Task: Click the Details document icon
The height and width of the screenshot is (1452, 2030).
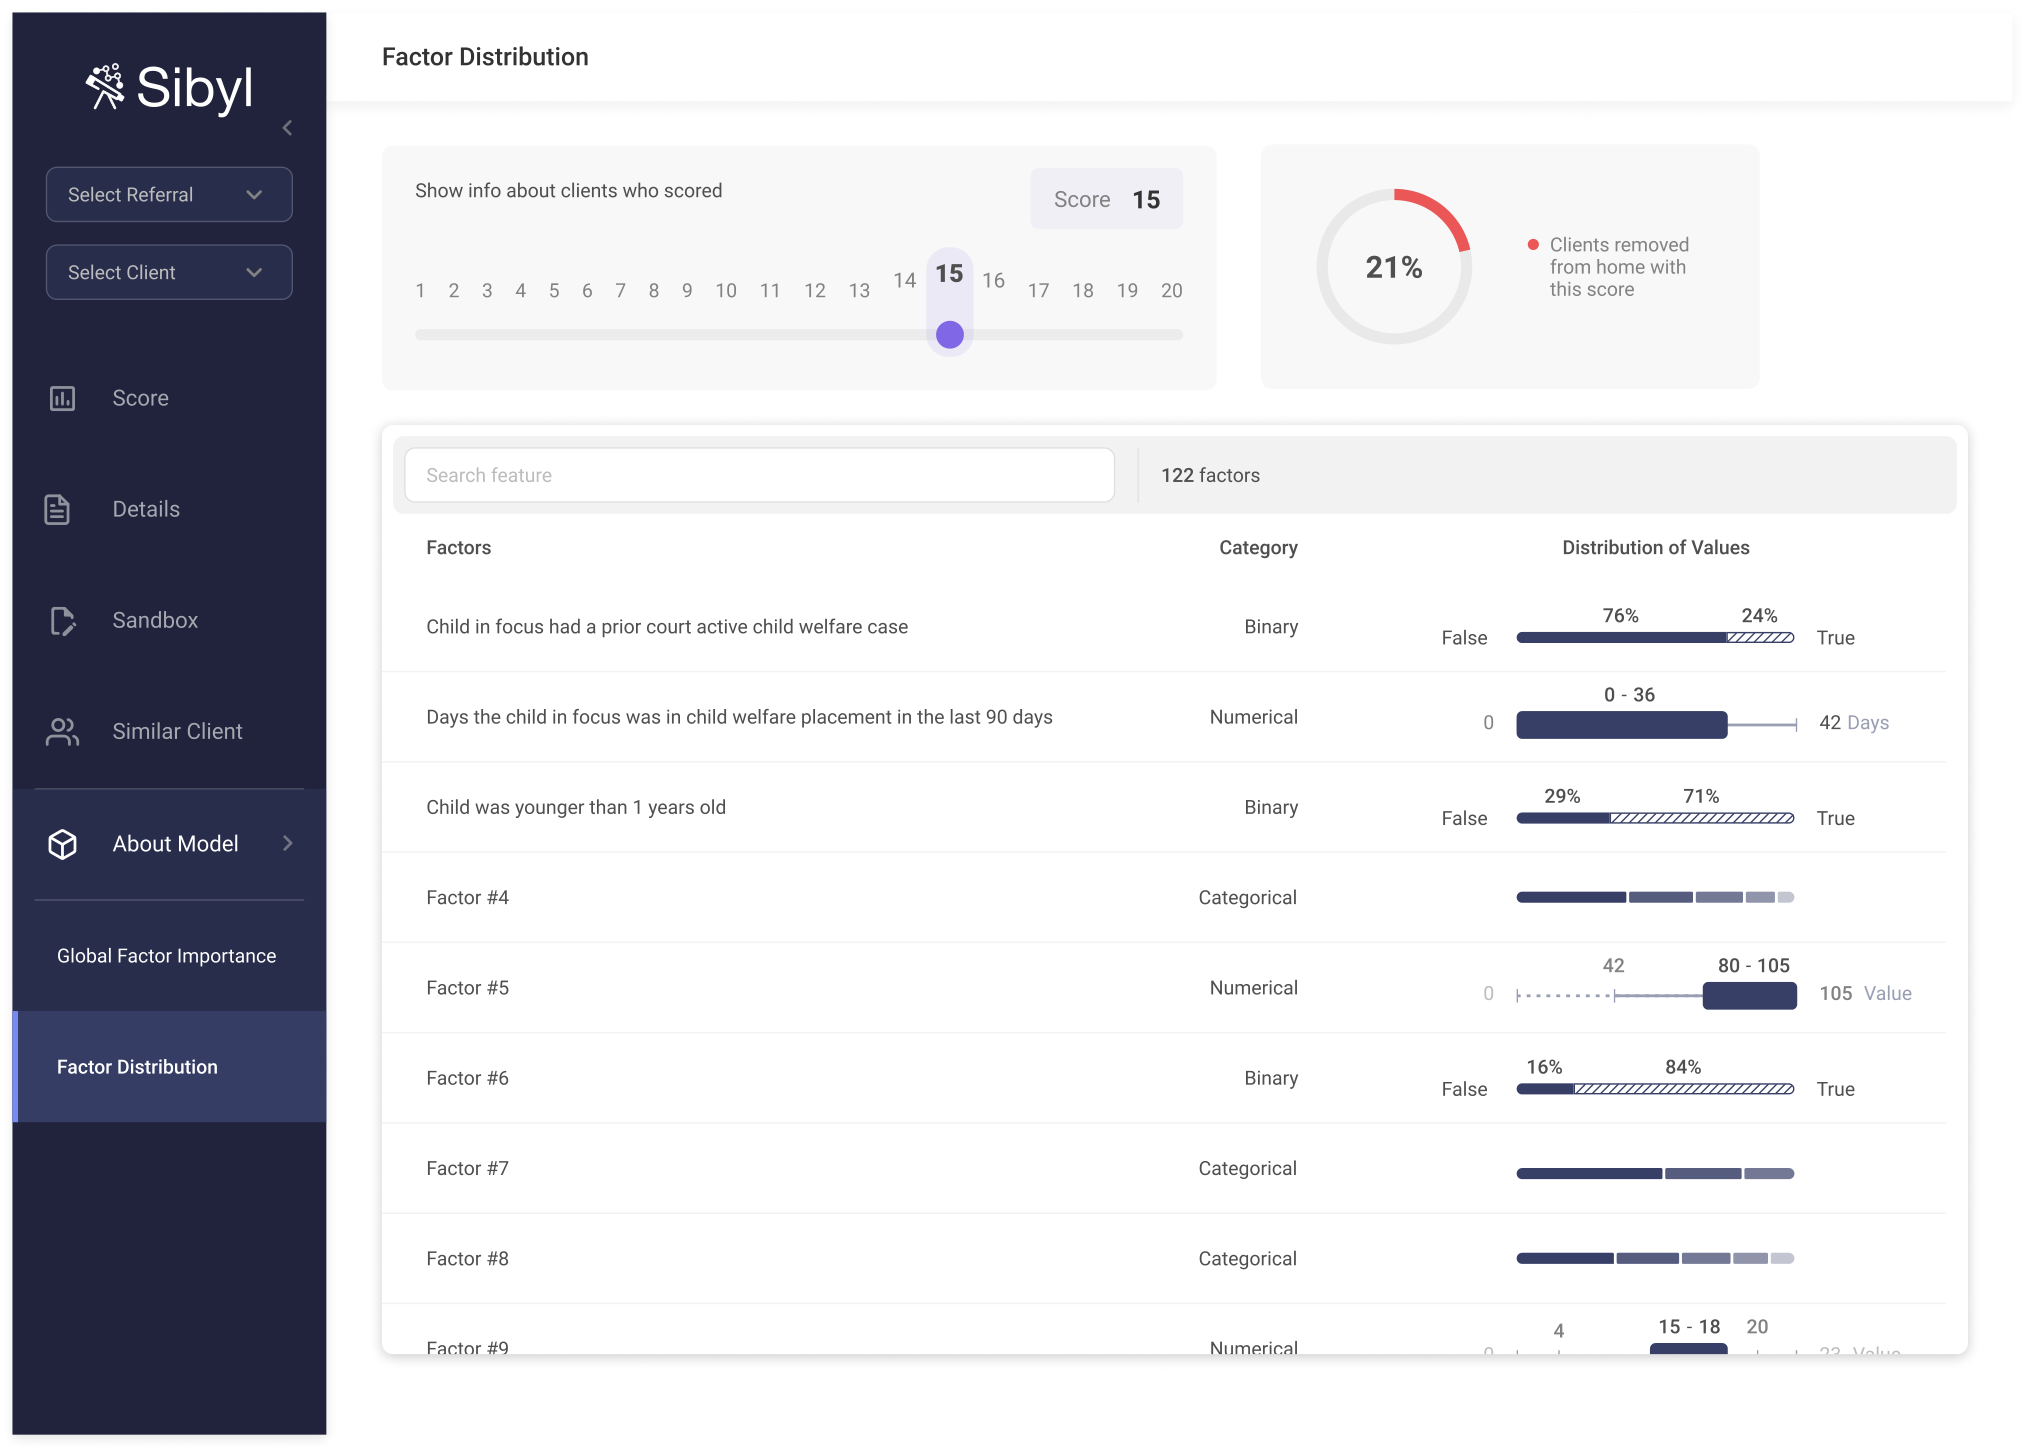Action: [x=57, y=509]
